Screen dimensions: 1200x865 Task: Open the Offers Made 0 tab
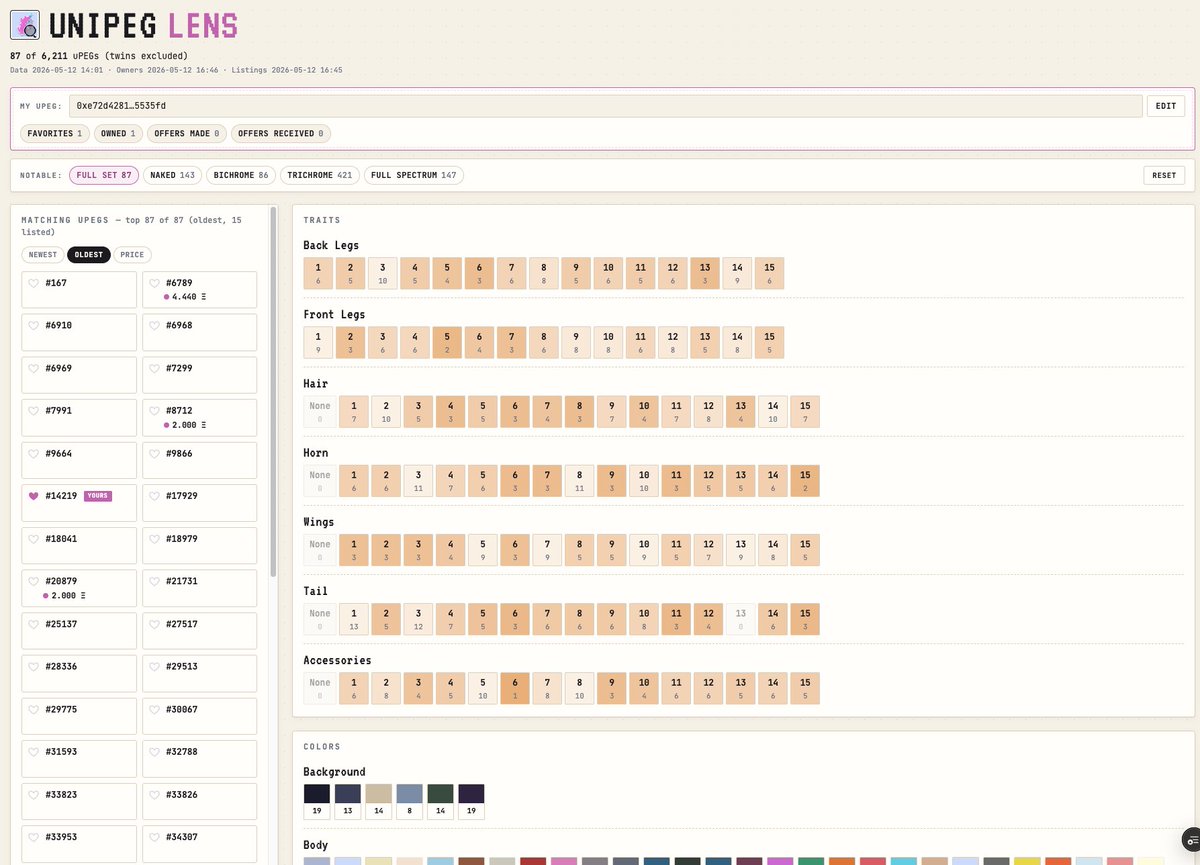187,133
